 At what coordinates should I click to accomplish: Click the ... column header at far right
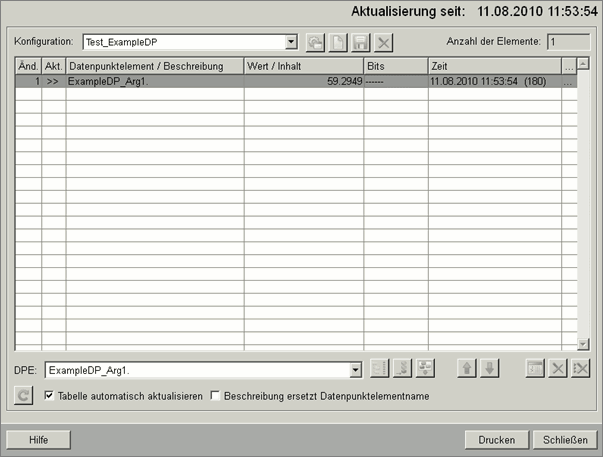[569, 66]
